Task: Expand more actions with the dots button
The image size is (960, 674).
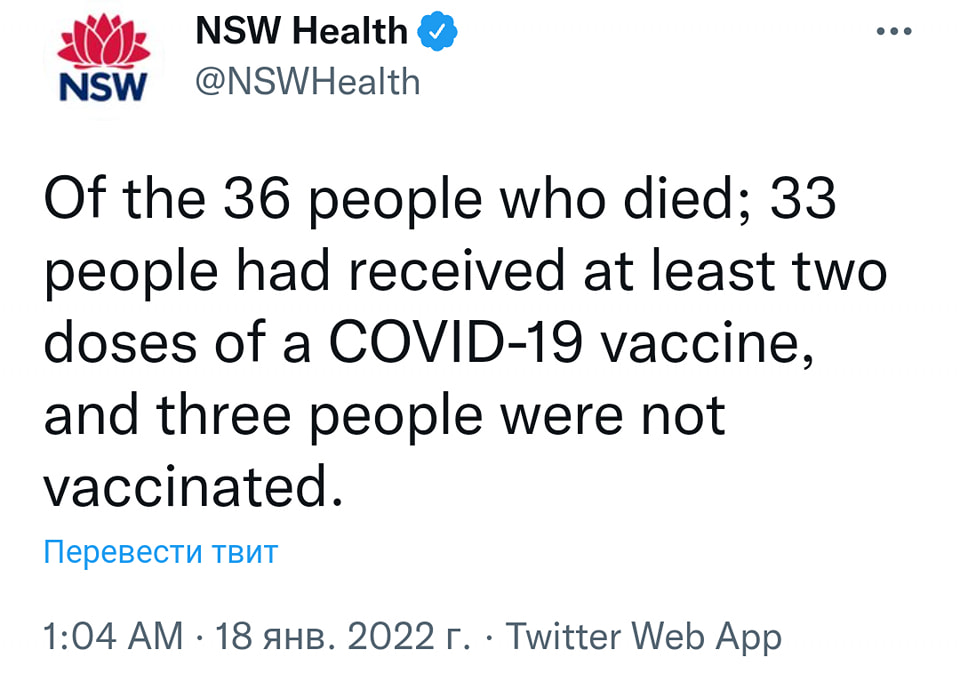Action: (892, 30)
